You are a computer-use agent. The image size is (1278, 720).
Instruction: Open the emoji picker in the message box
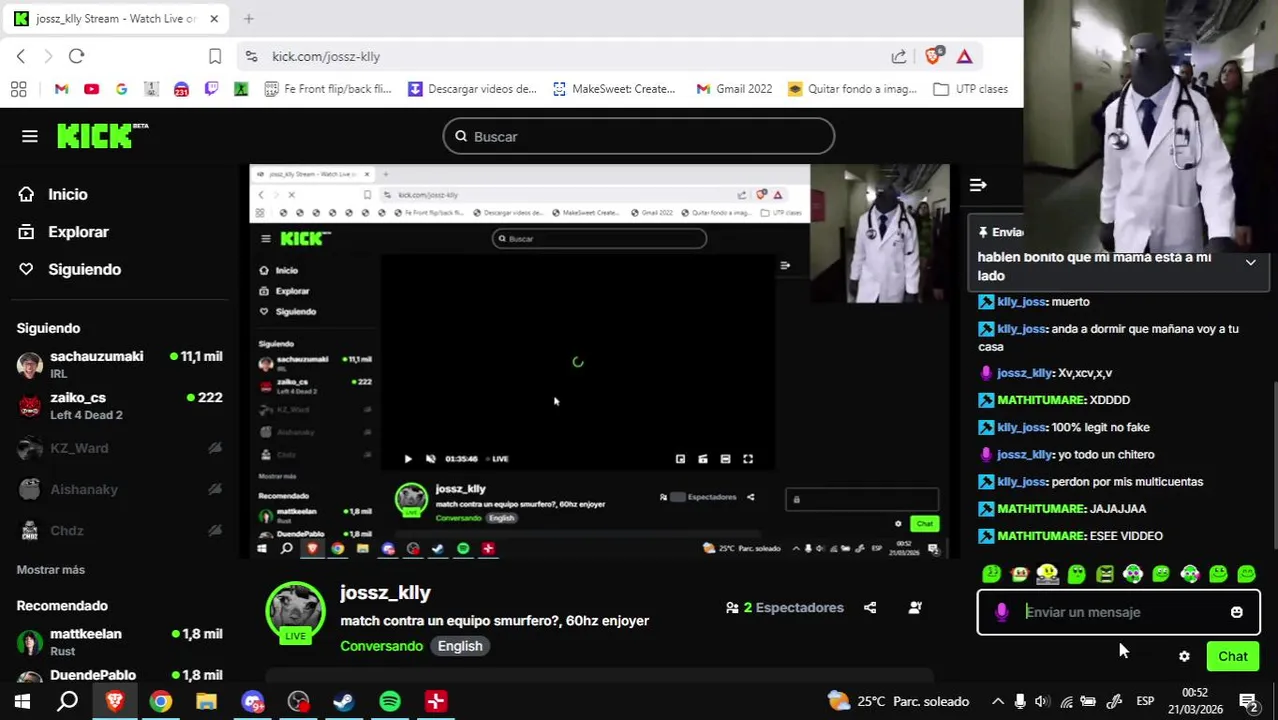(1236, 612)
